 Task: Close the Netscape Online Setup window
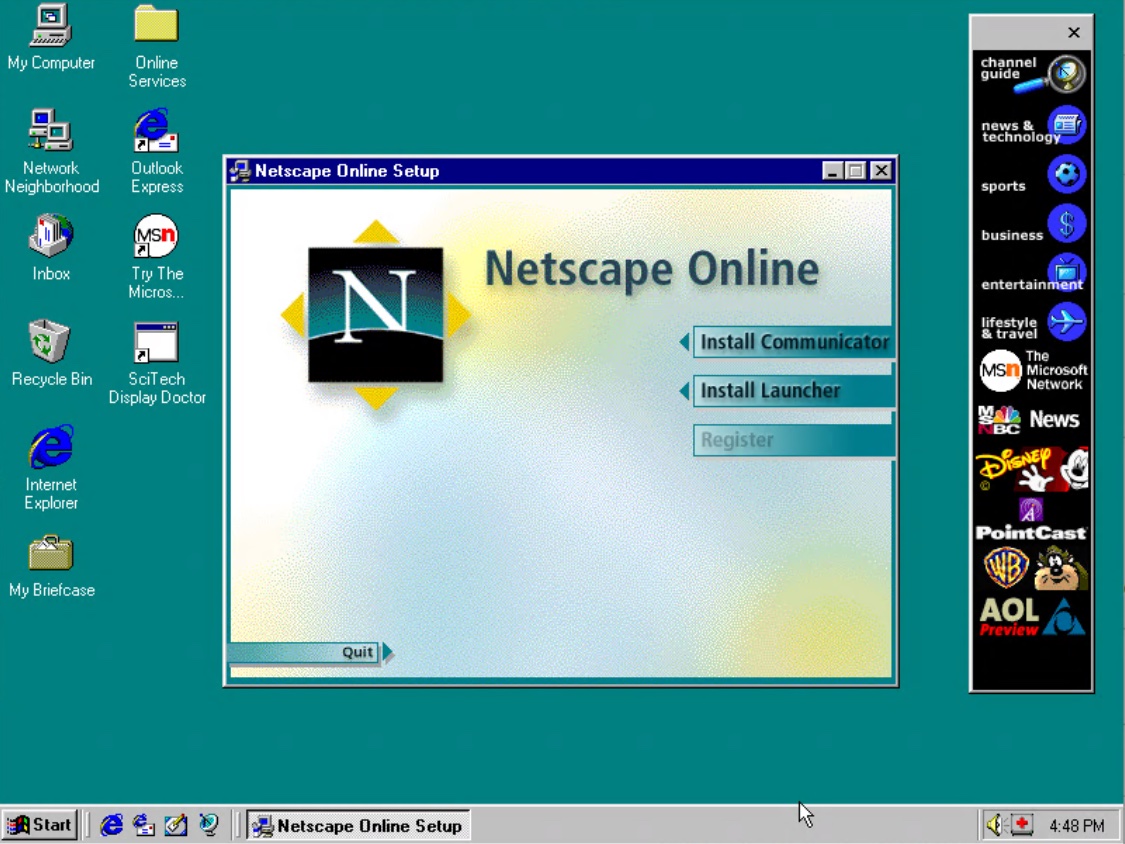point(881,171)
